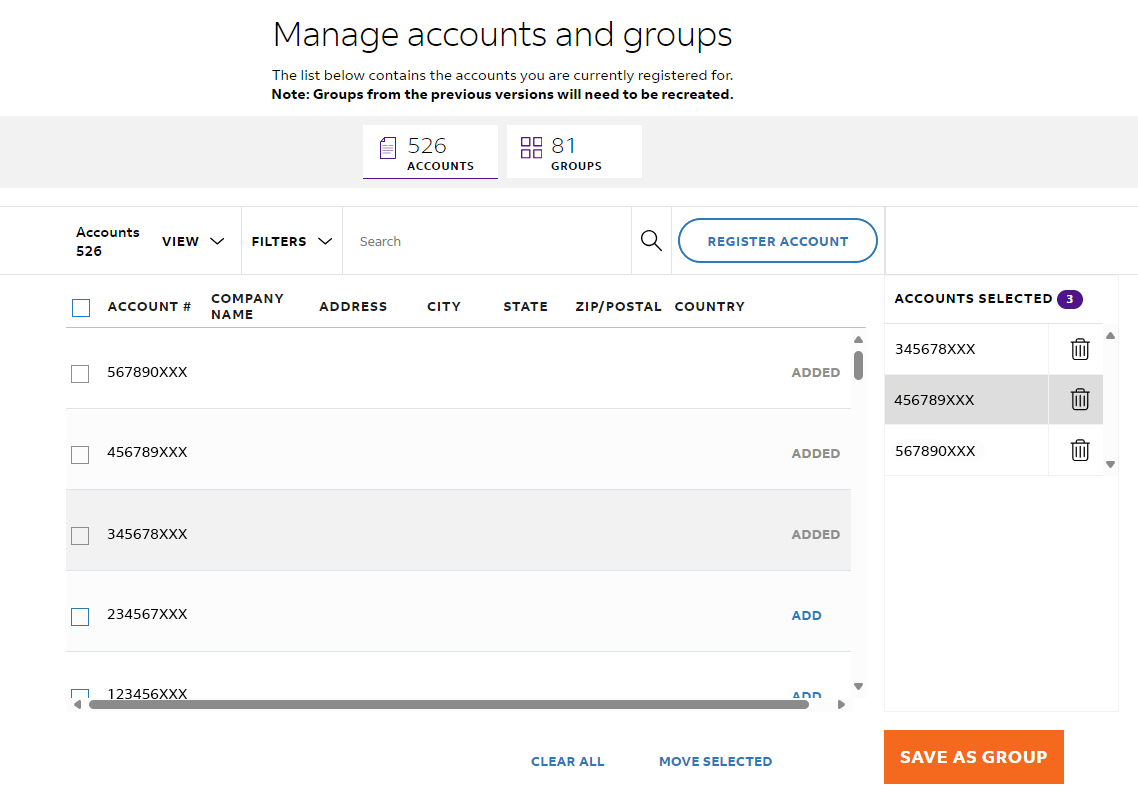Click SAVE AS GROUP button

click(x=973, y=757)
